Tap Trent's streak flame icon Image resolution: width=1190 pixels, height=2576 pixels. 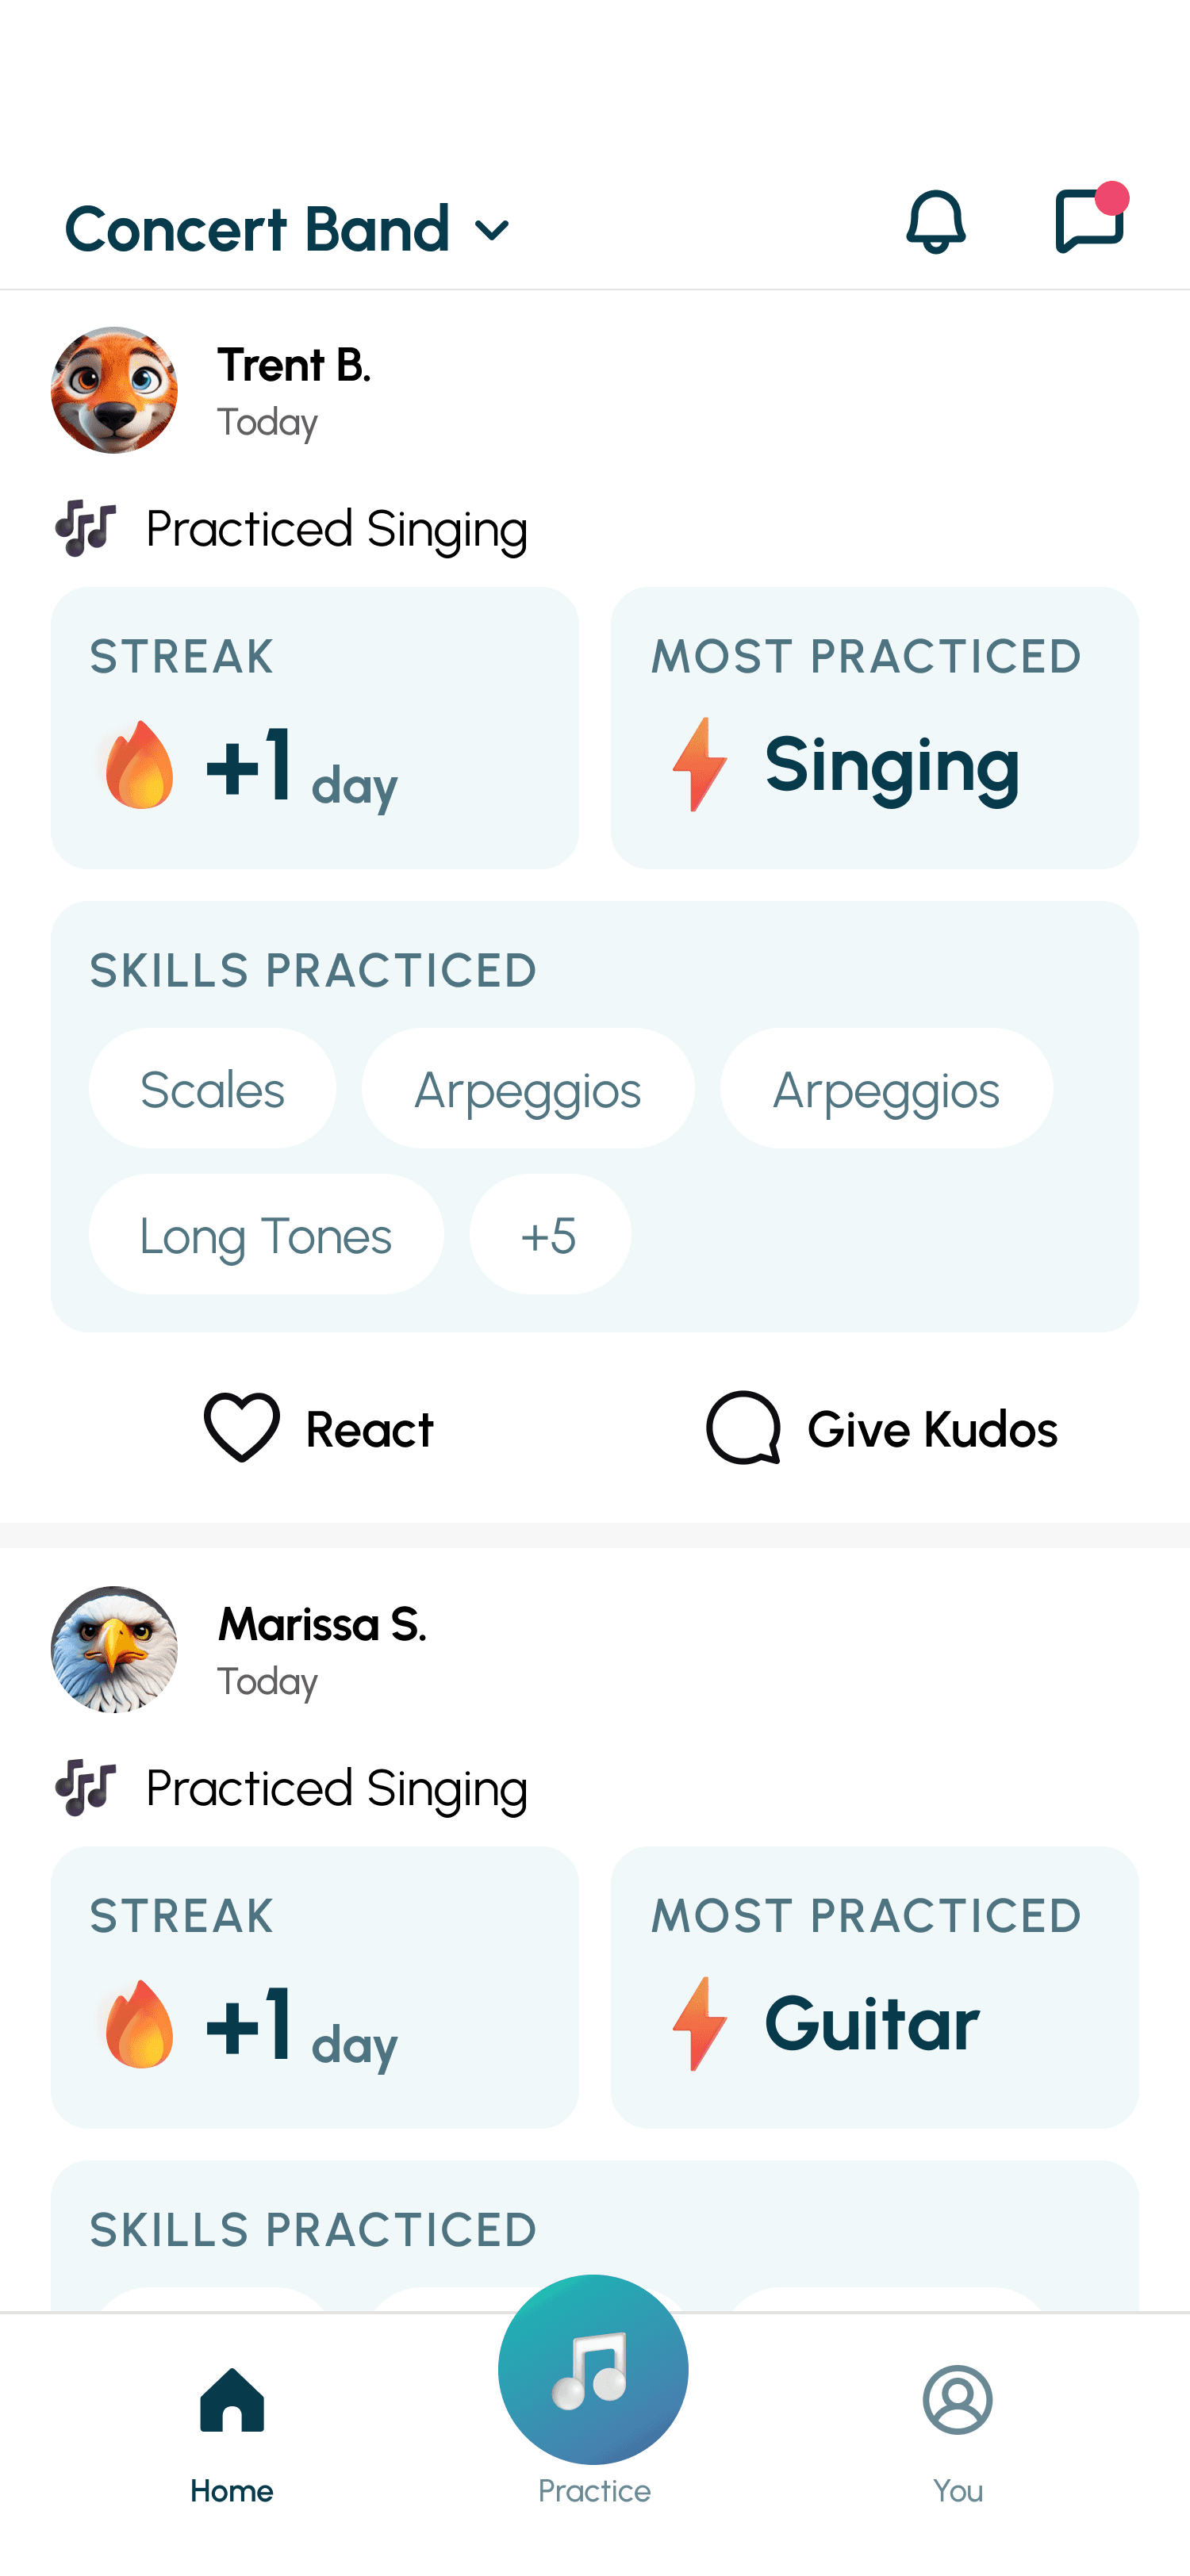point(139,765)
